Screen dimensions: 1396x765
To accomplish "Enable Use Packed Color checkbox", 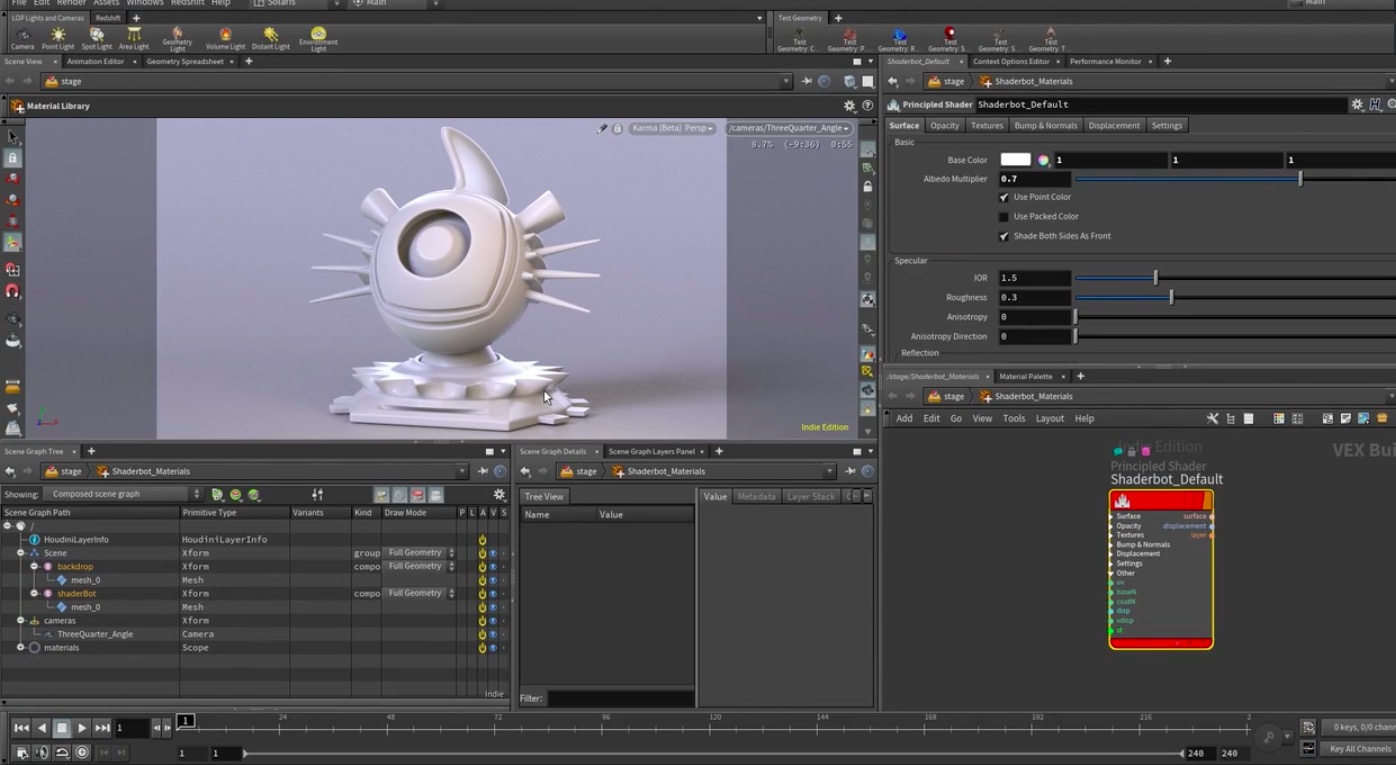I will click(x=1004, y=216).
